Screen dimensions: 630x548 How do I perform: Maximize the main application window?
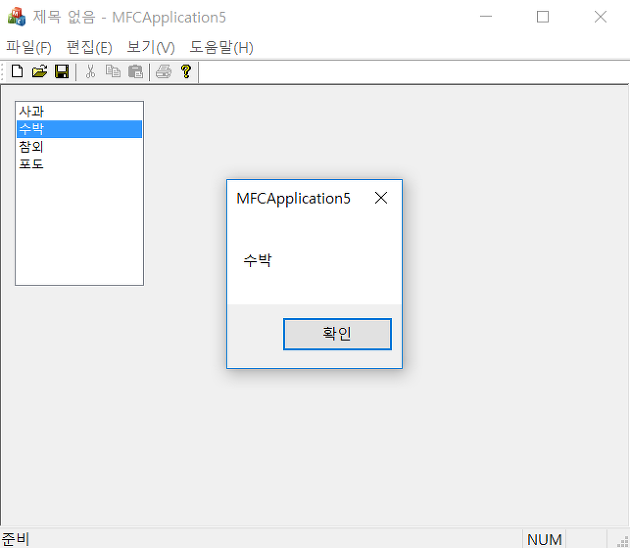click(x=543, y=17)
